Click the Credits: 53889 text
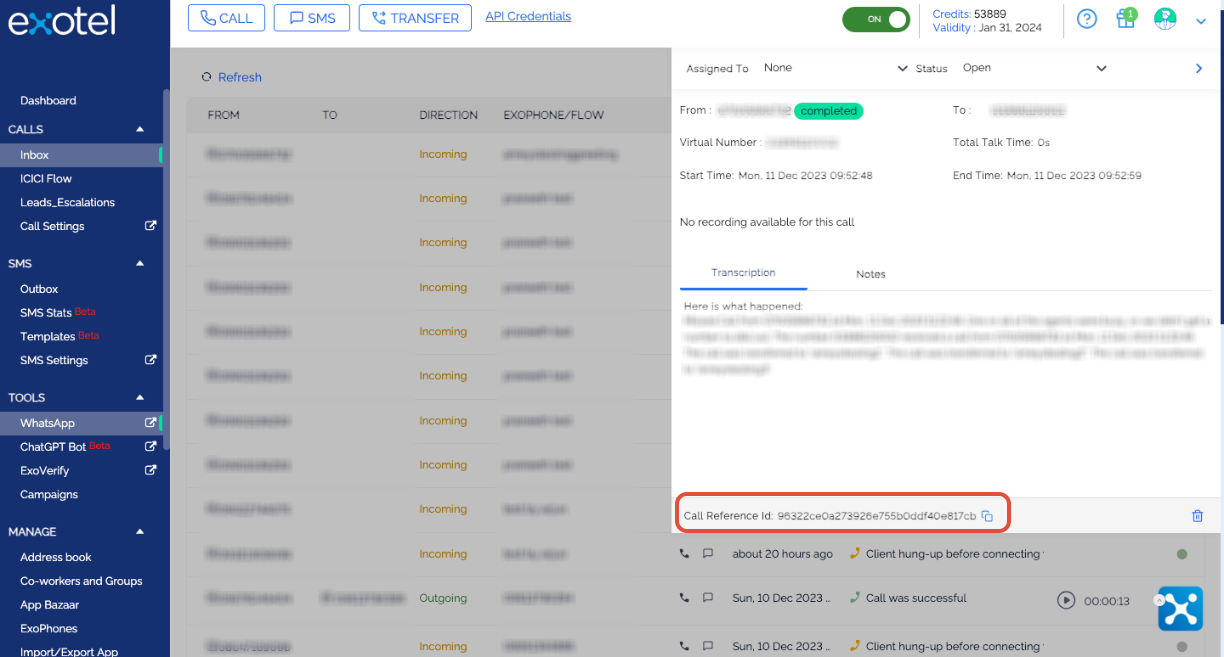 (x=969, y=14)
